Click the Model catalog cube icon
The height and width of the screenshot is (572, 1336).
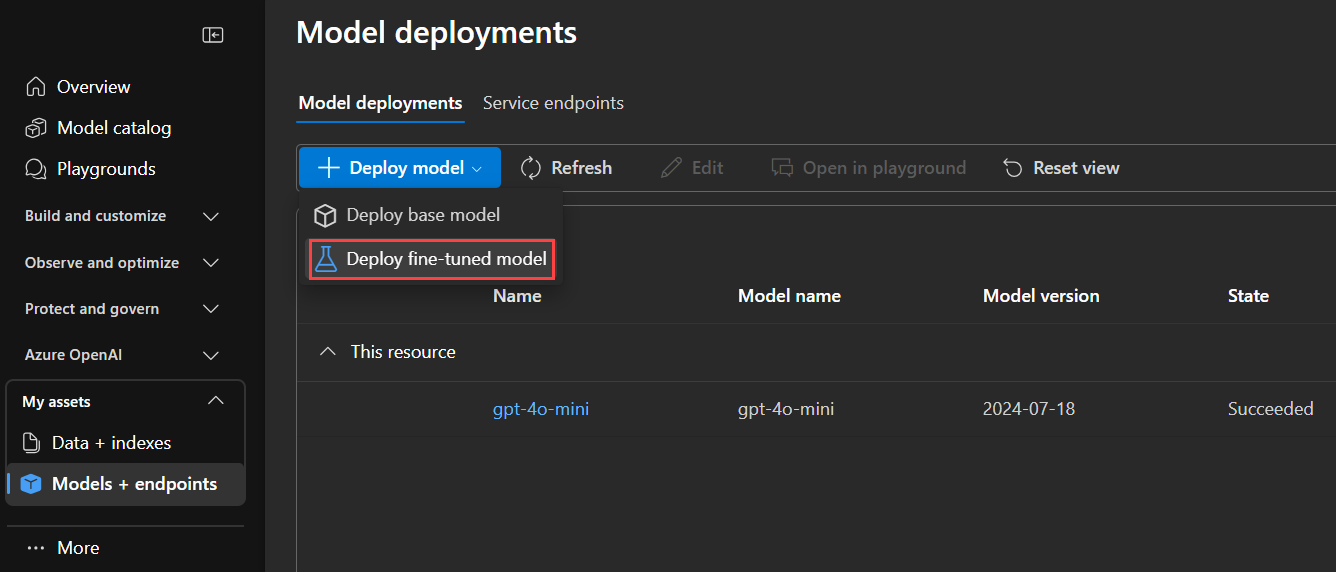point(36,128)
